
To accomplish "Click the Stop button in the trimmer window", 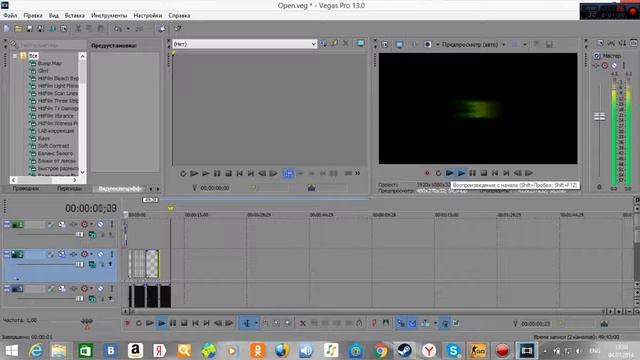I will [x=228, y=173].
